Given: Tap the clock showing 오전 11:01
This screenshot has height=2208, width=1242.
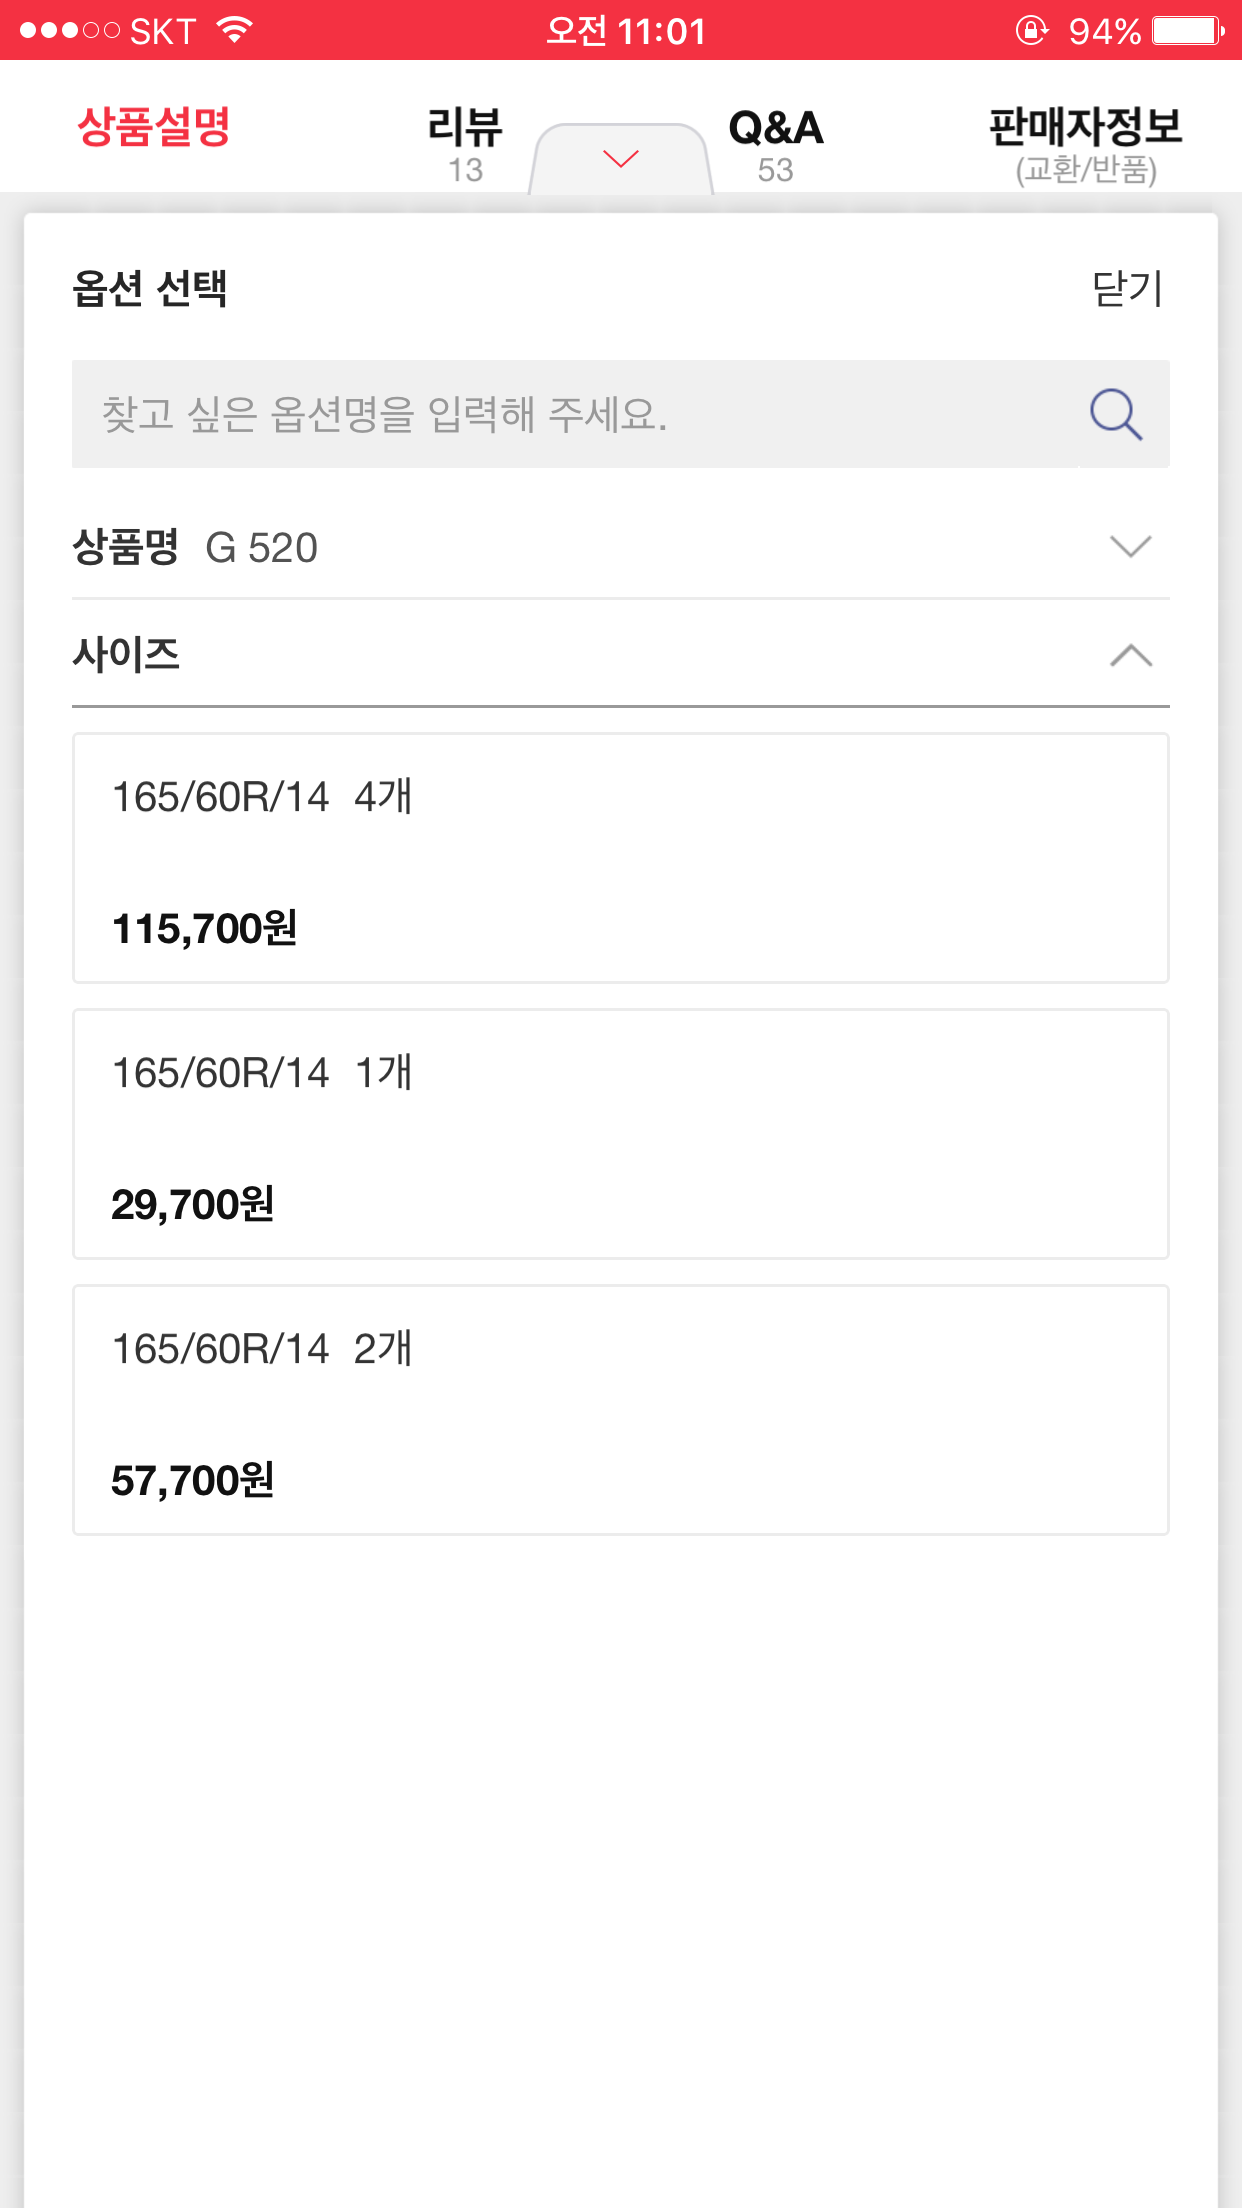Looking at the screenshot, I should click(626, 31).
